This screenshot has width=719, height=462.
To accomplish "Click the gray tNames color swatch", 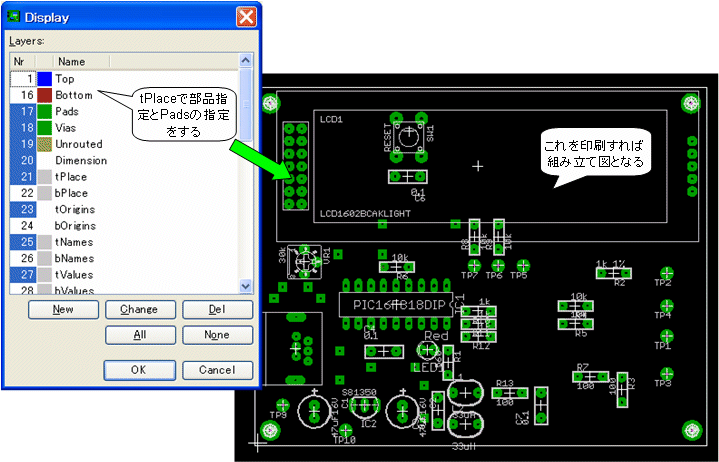I will tap(44, 242).
